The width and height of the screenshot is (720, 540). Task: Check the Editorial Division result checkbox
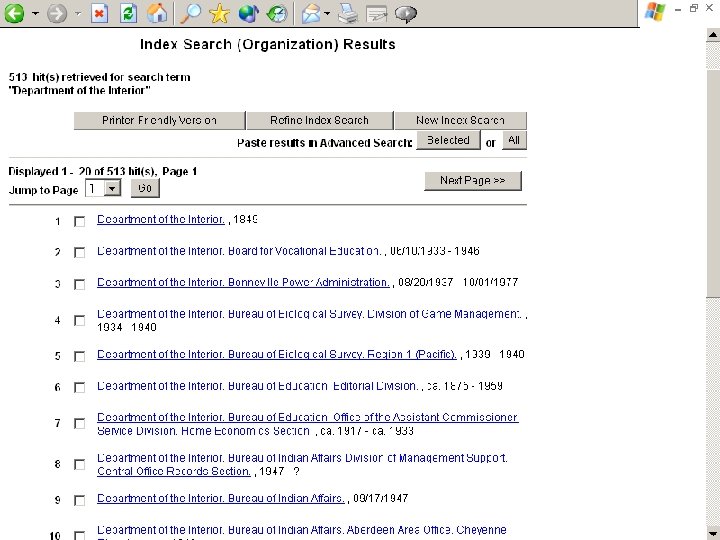pyautogui.click(x=79, y=388)
